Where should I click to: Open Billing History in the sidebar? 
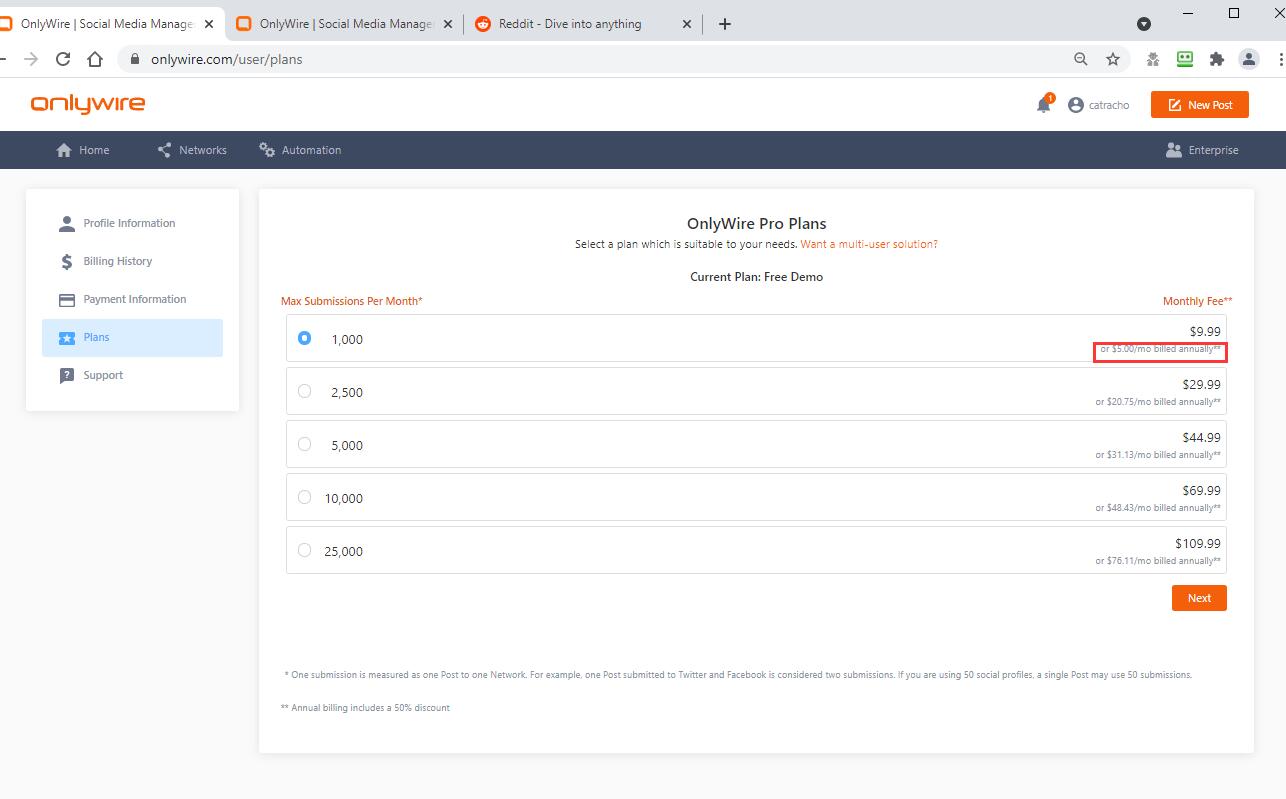pyautogui.click(x=117, y=261)
